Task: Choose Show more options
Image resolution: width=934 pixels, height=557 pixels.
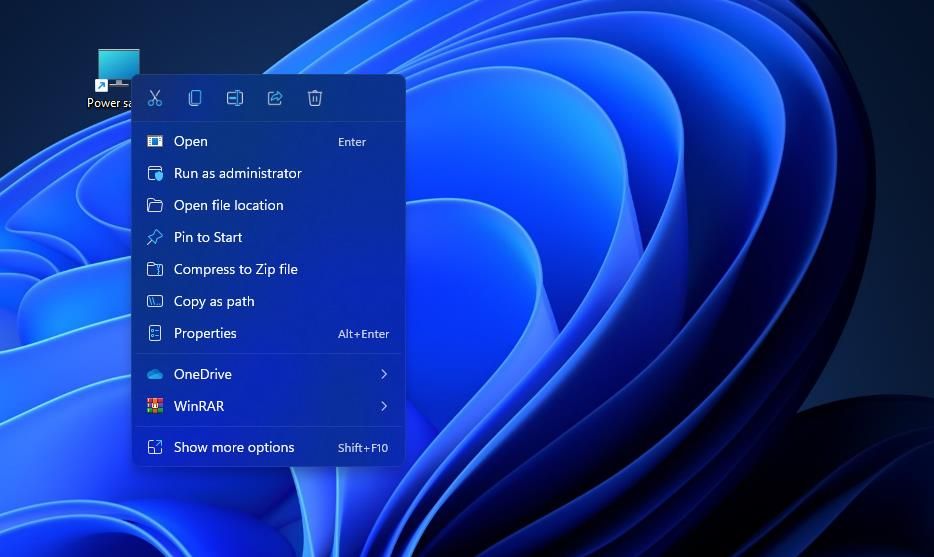Action: tap(268, 447)
